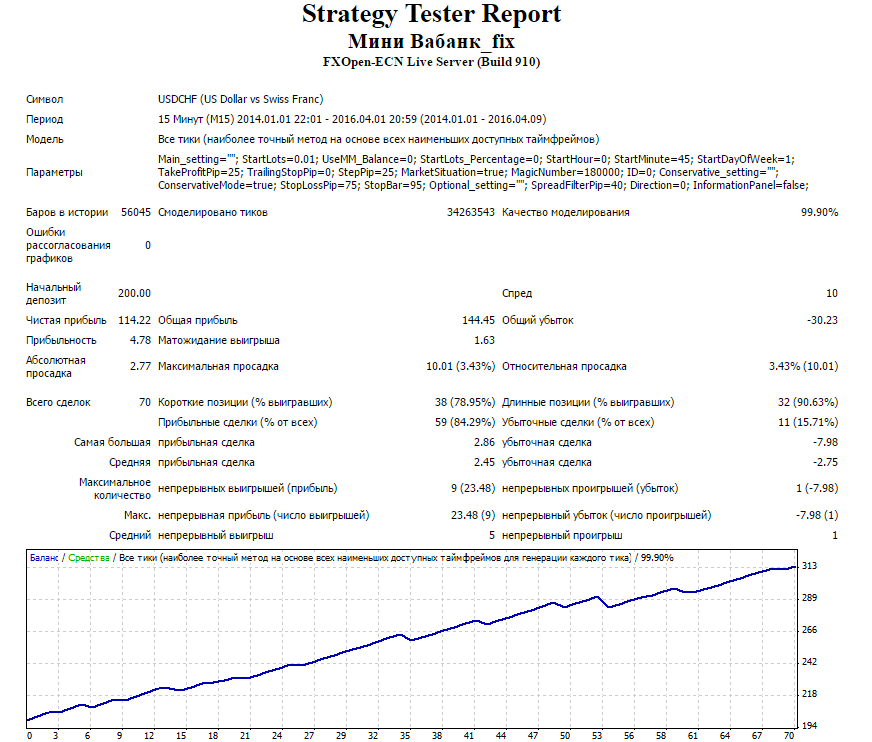The height and width of the screenshot is (742, 872).
Task: Click 'FXOpen-ECN Live Server (Build 910)' subtitle
Action: point(432,62)
